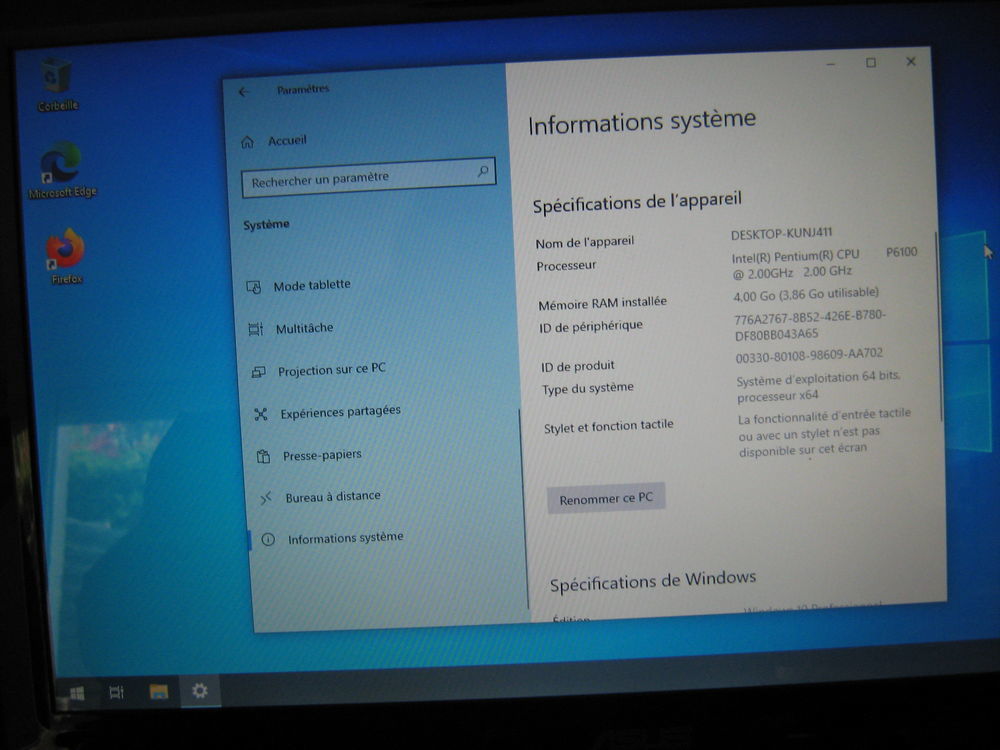The height and width of the screenshot is (750, 1000).
Task: Open Expériences partagées page
Action: pyautogui.click(x=341, y=412)
